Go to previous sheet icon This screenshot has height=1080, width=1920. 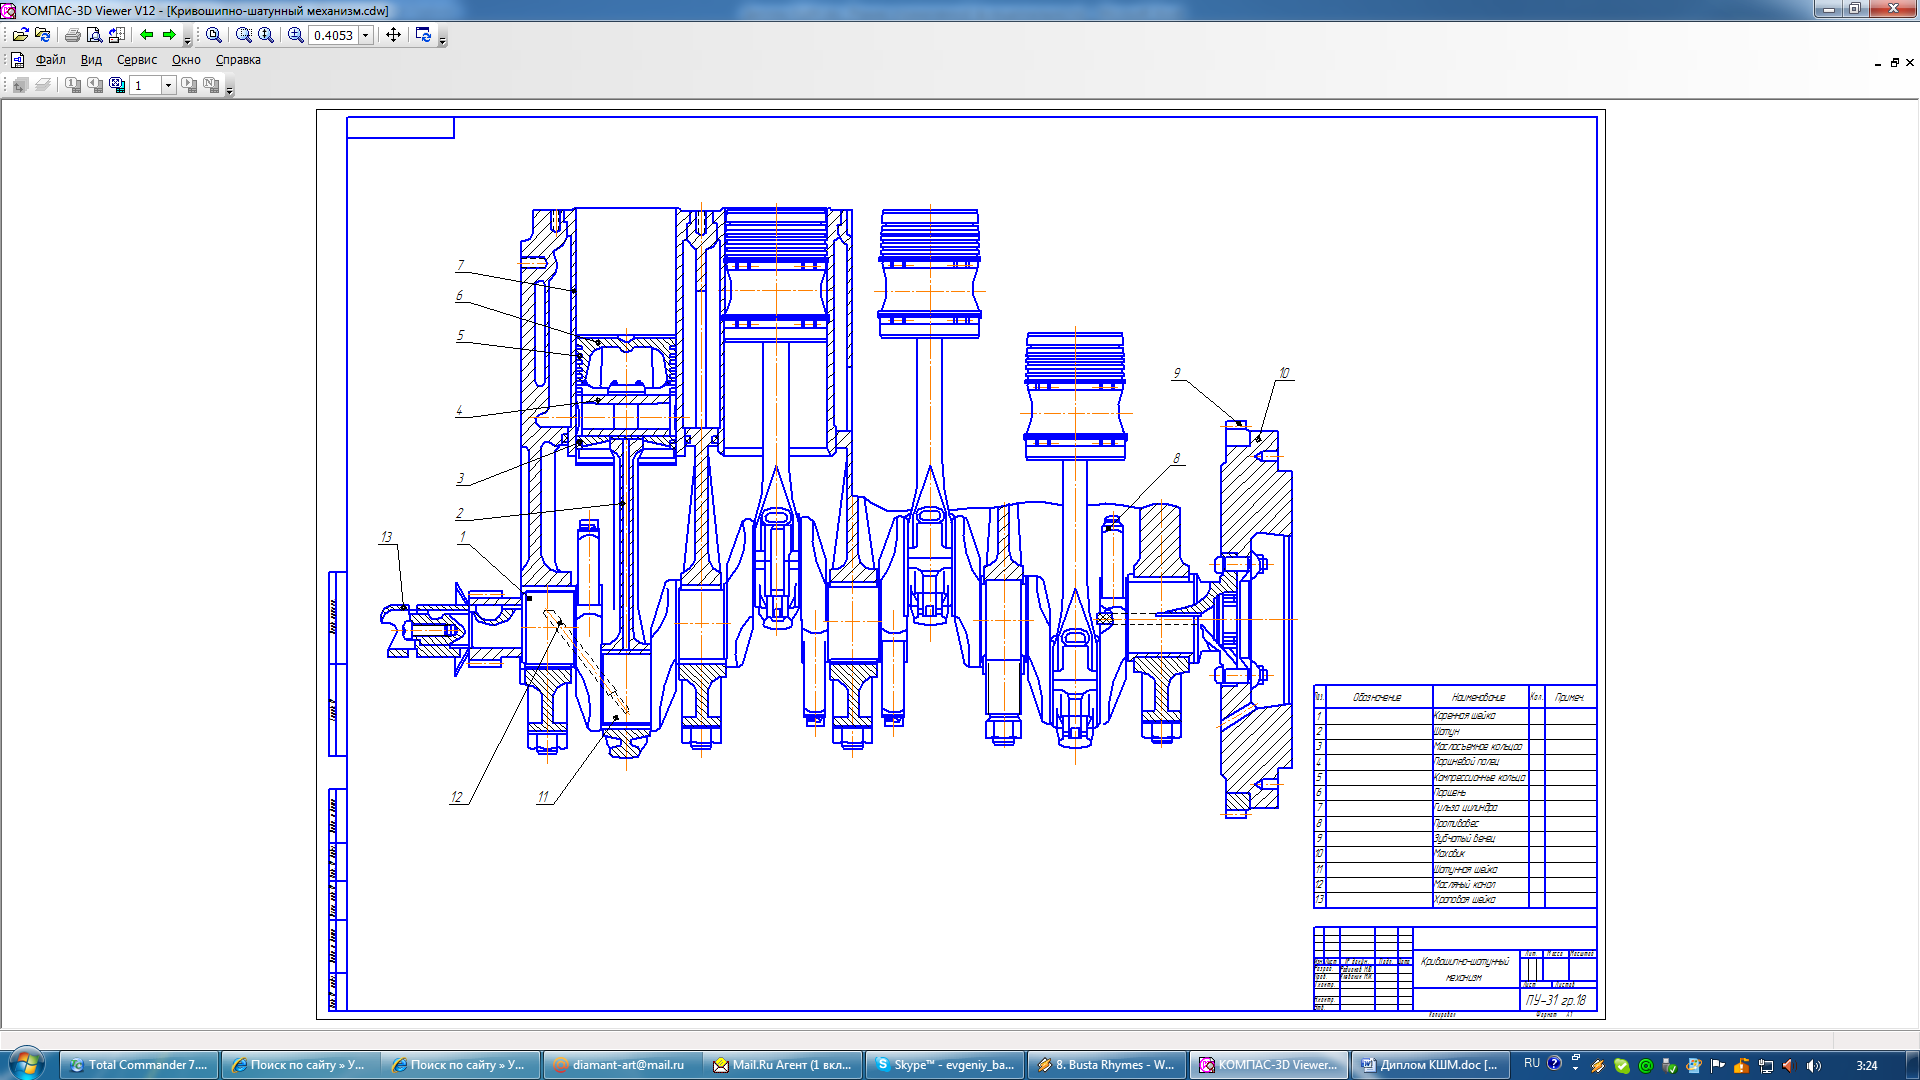(95, 85)
